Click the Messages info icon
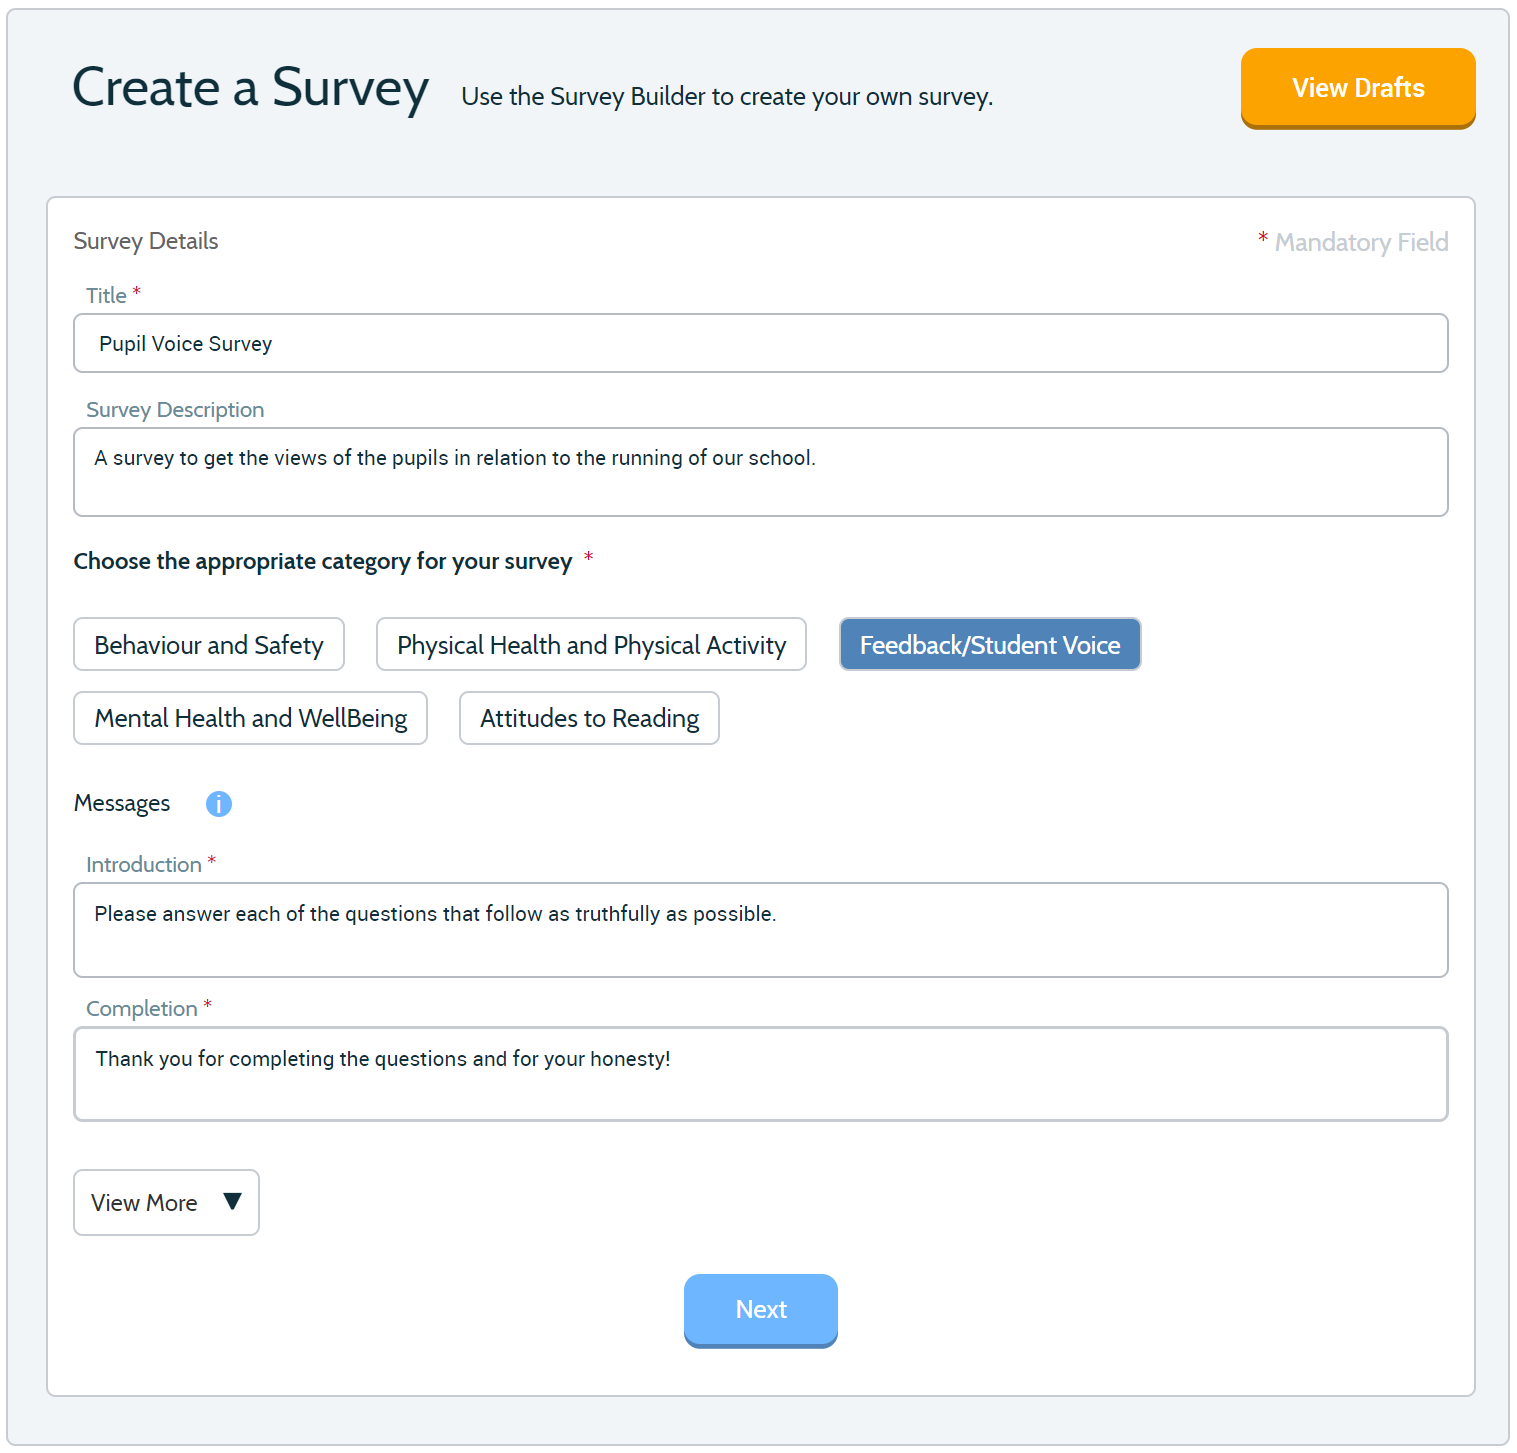Image resolution: width=1517 pixels, height=1453 pixels. (x=218, y=804)
